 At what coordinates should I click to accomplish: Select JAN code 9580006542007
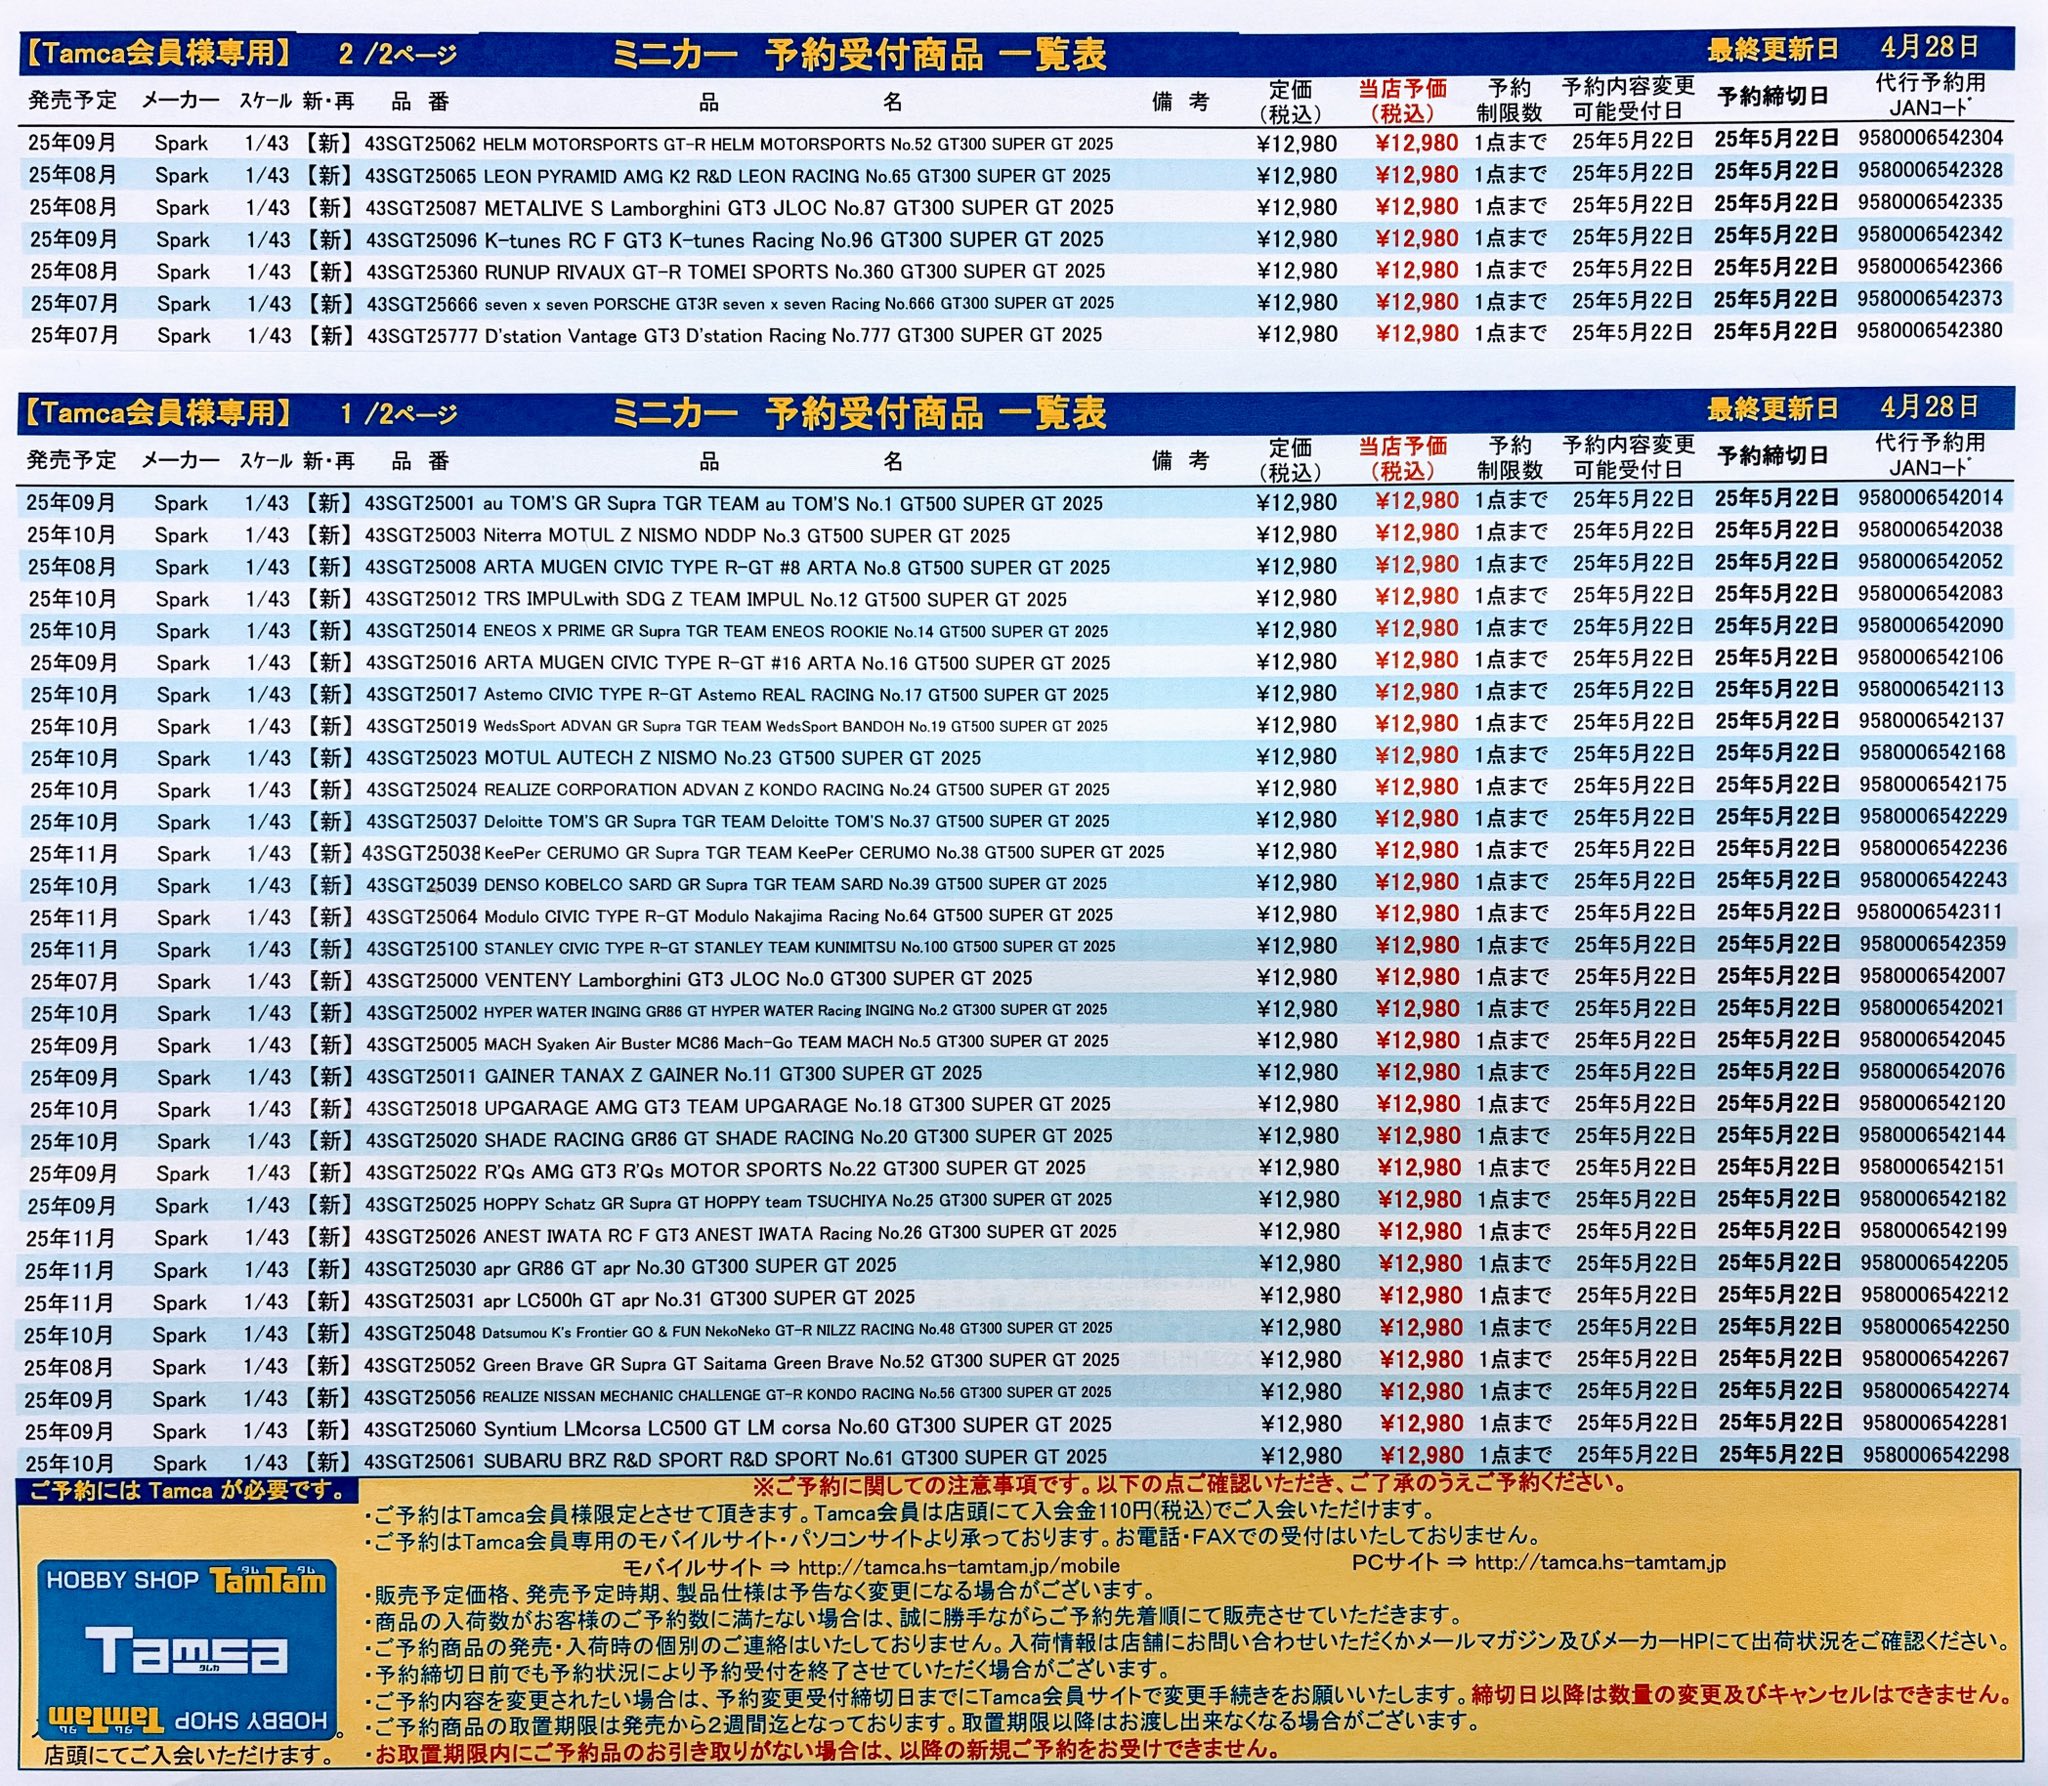click(1932, 976)
